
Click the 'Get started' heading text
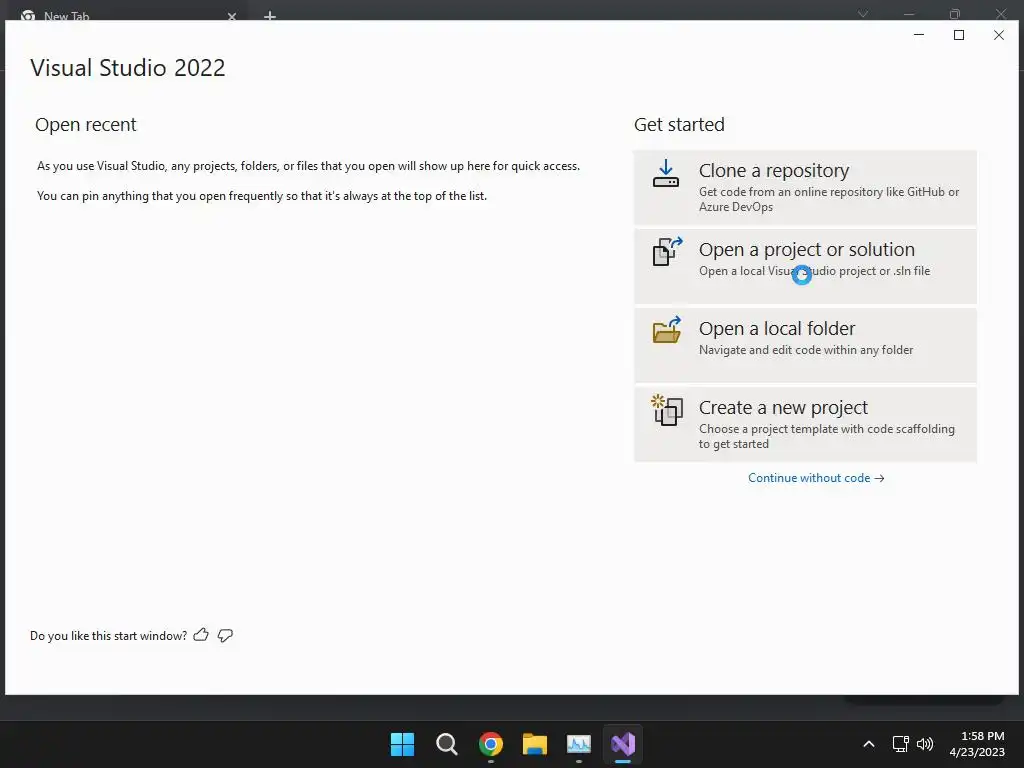coord(679,124)
